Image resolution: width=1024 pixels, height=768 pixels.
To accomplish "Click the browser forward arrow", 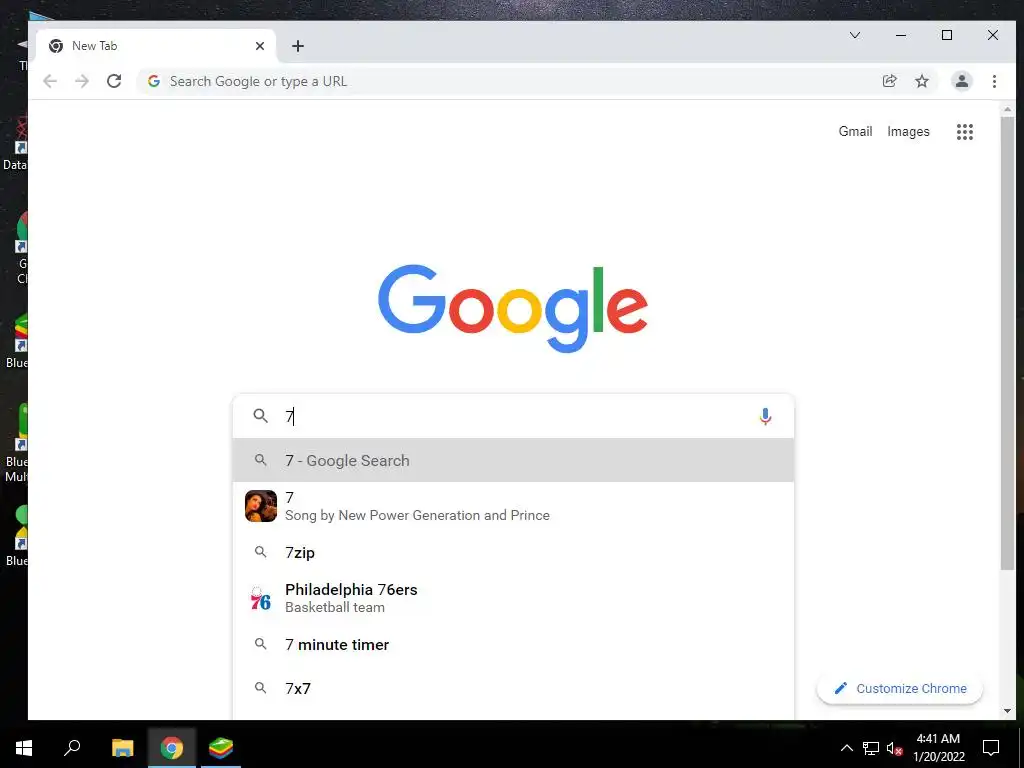I will pos(82,81).
